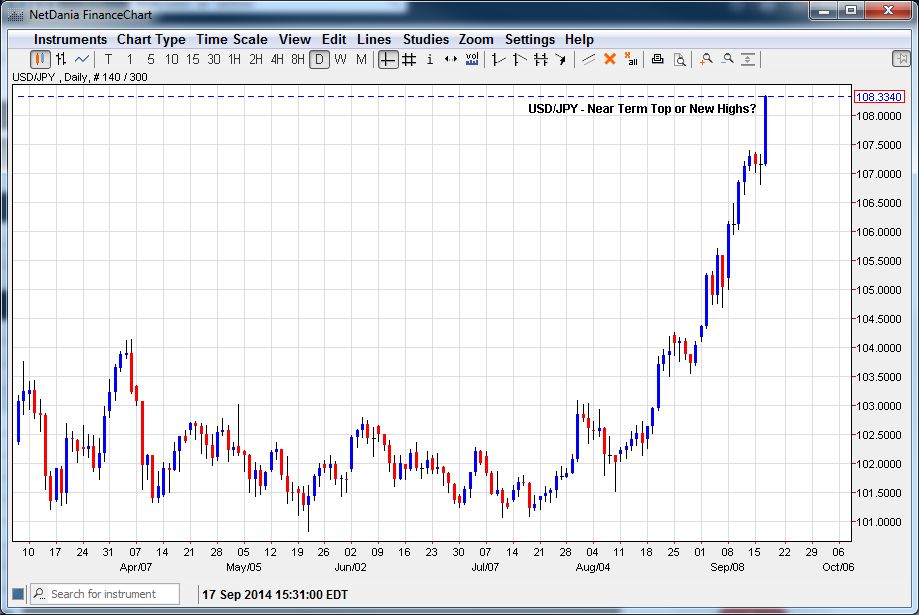Click the 101.0000 price axis label

pyautogui.click(x=879, y=522)
